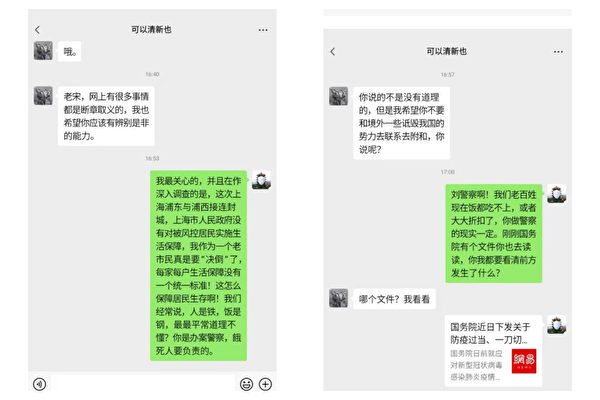Viewport: 600px width, 400px height.
Task: Open the plus attachments menu in left chat
Action: pyautogui.click(x=266, y=384)
